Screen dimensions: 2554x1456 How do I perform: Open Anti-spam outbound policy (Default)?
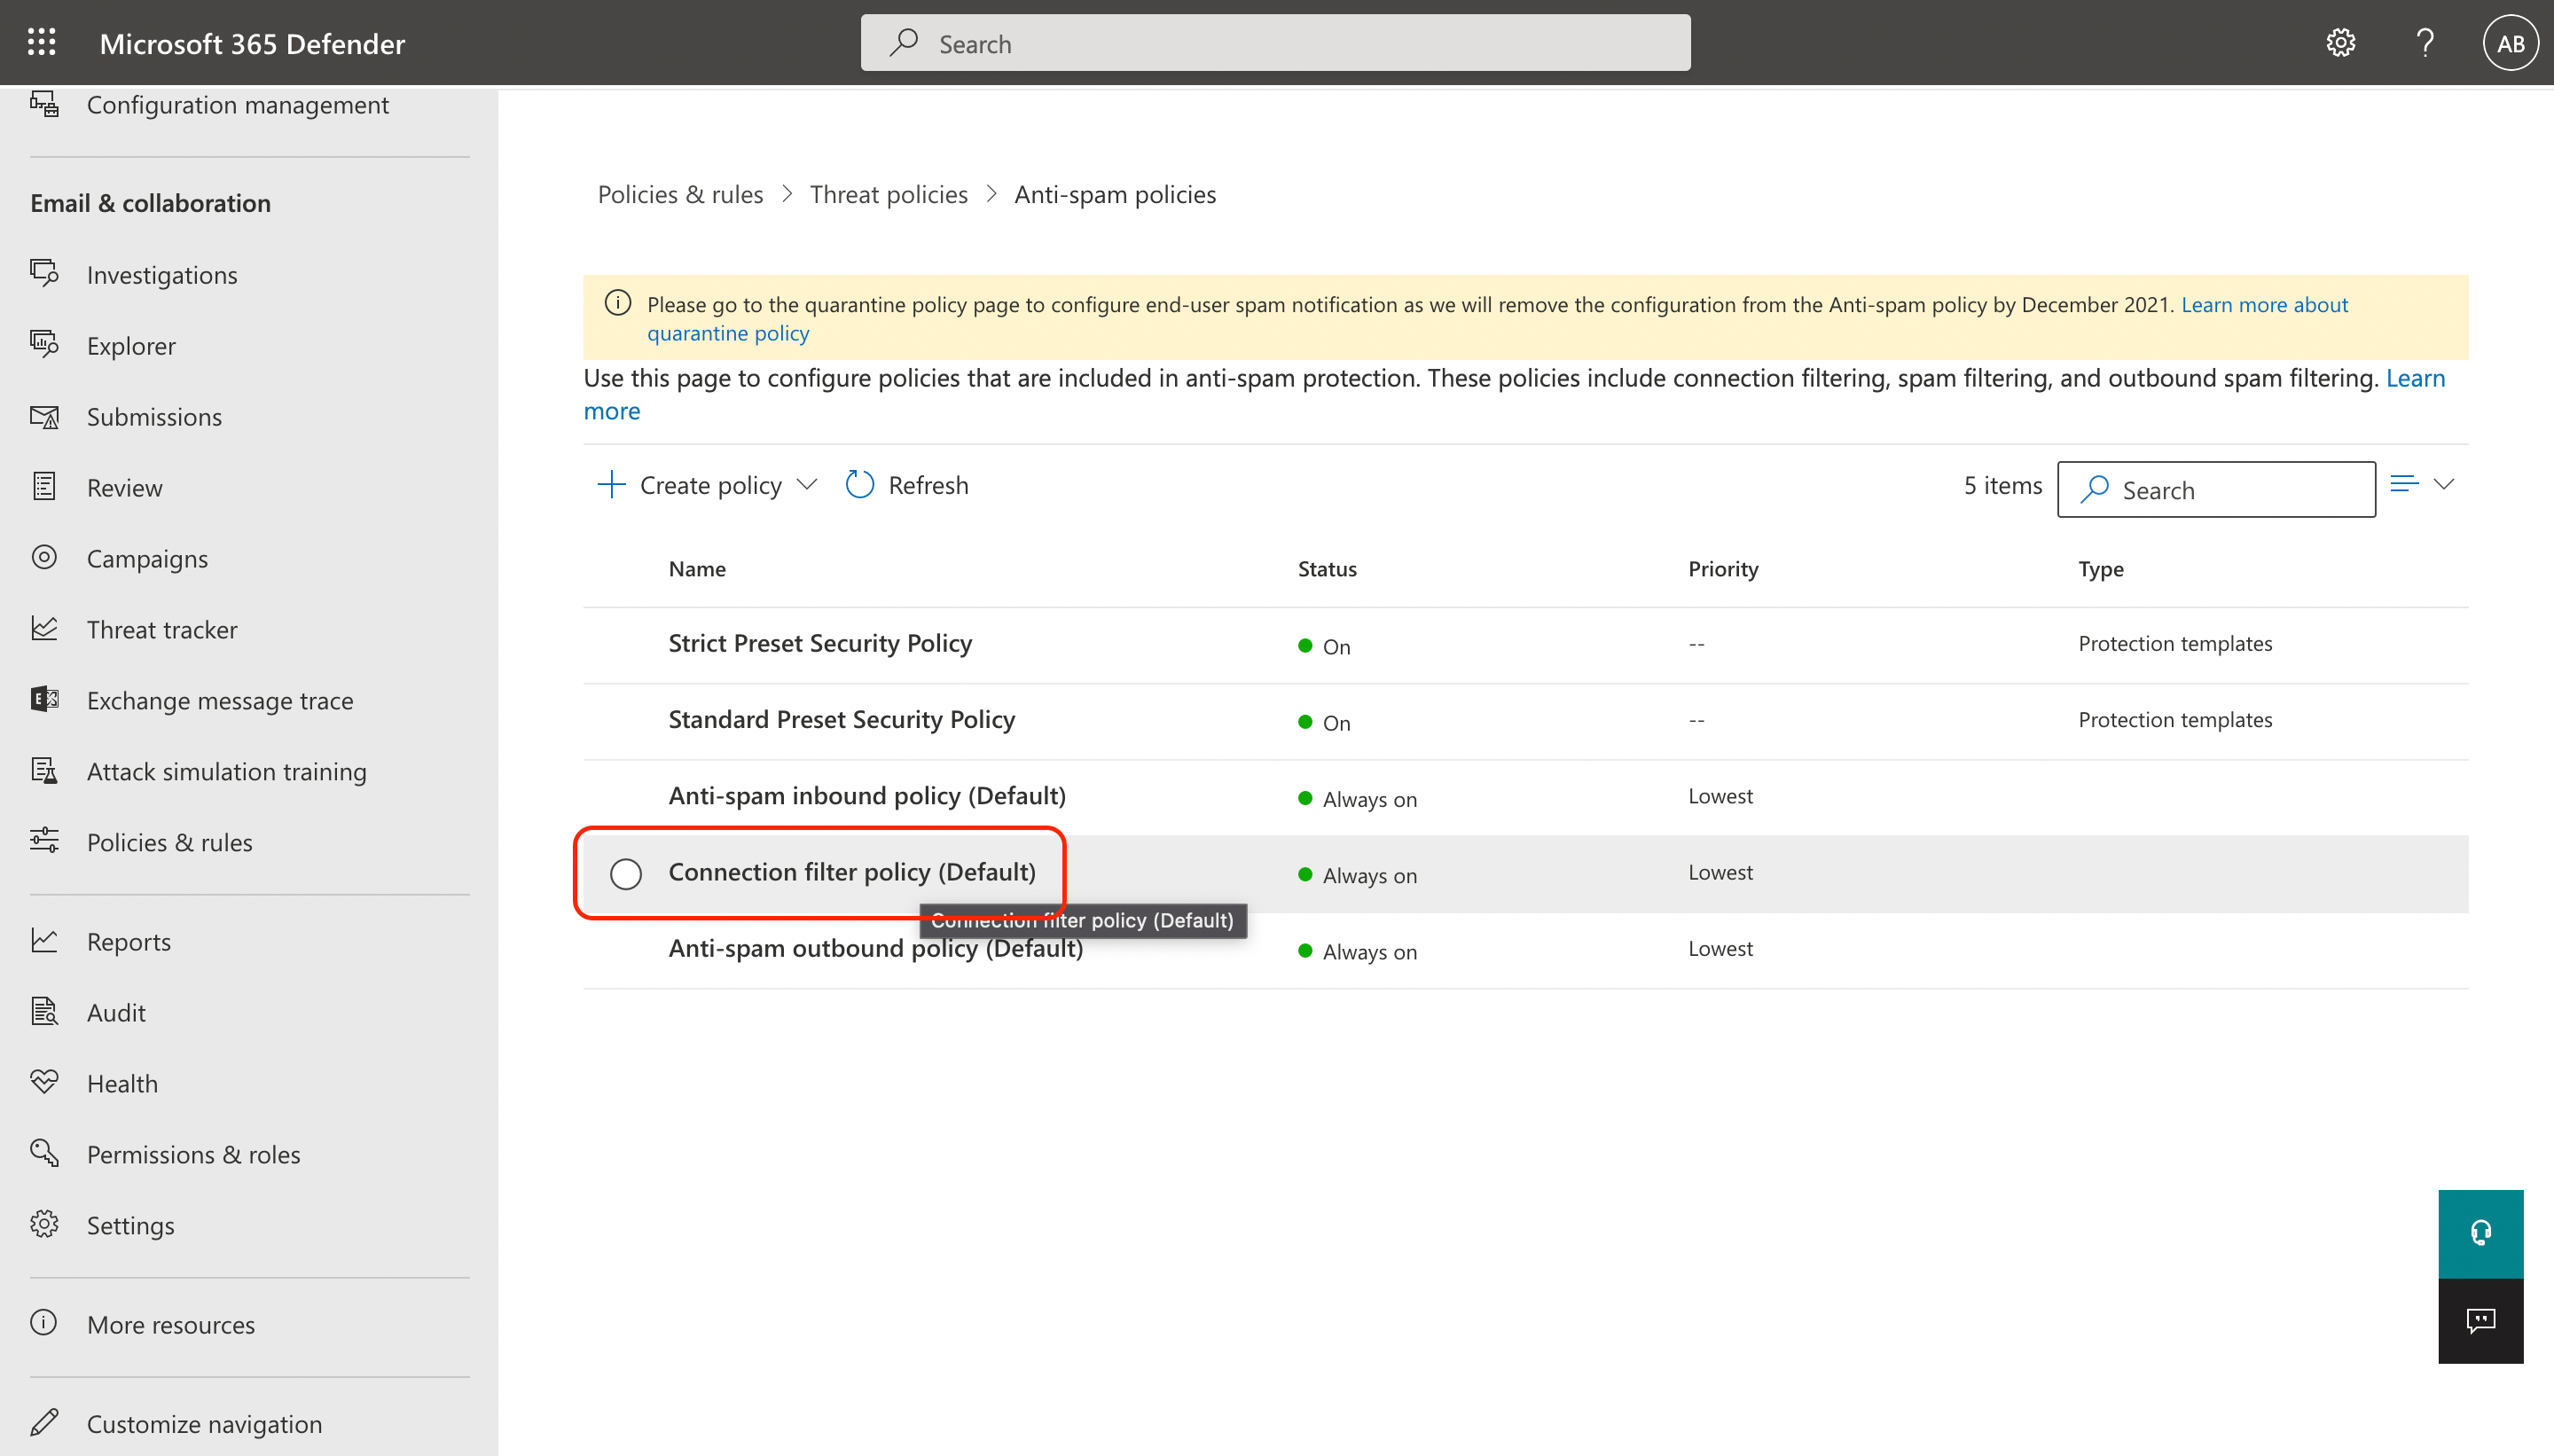(x=875, y=948)
